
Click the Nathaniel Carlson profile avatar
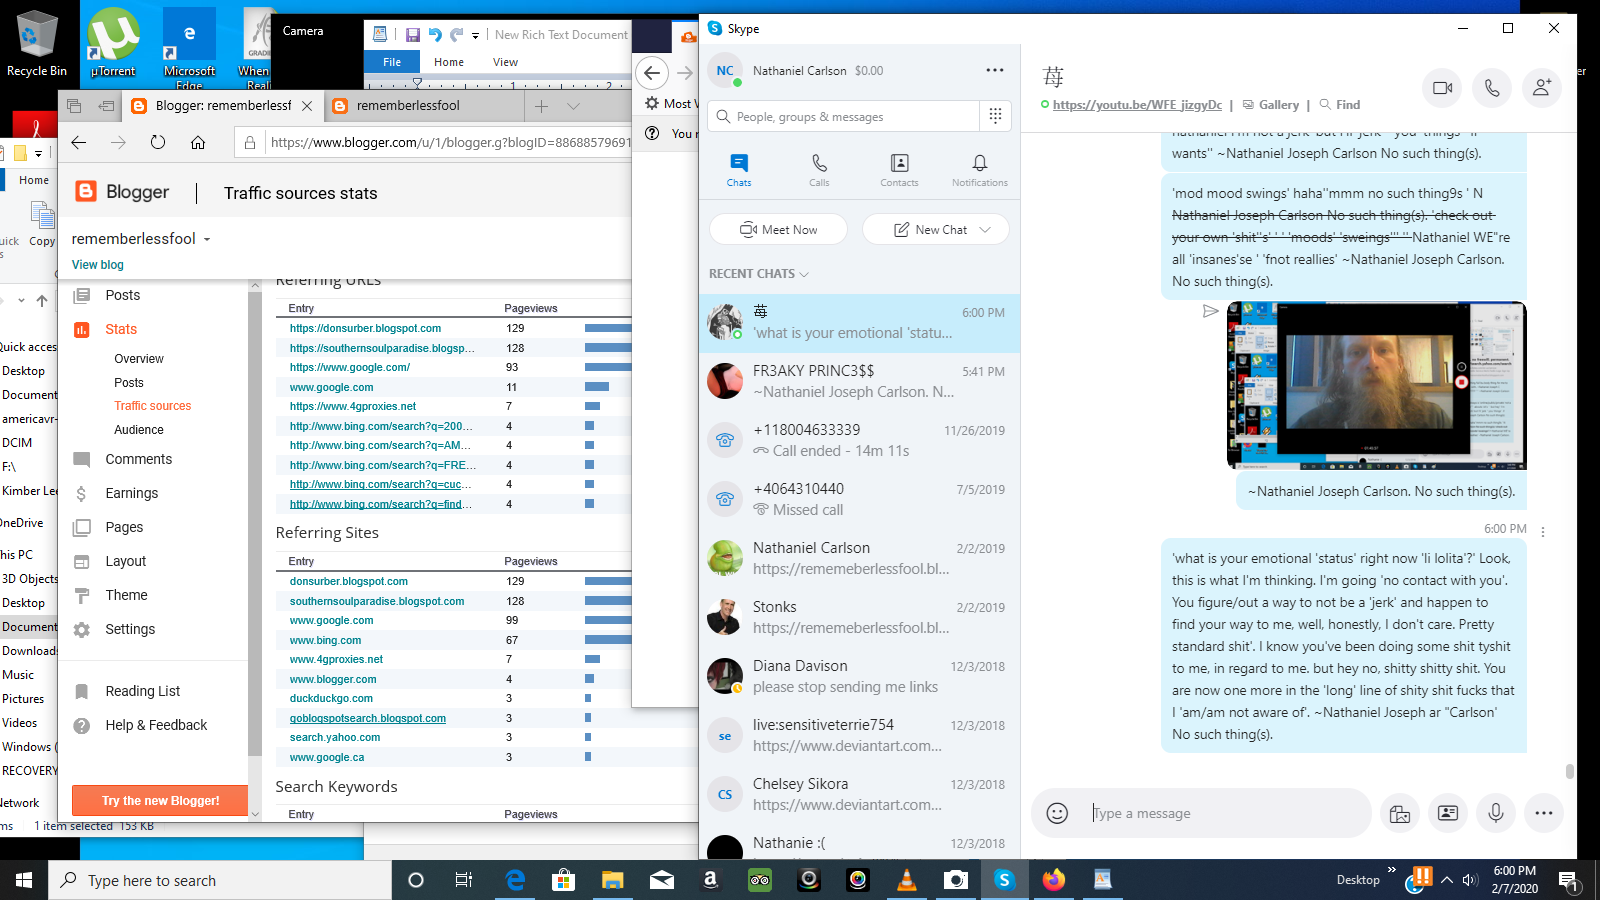[725, 71]
